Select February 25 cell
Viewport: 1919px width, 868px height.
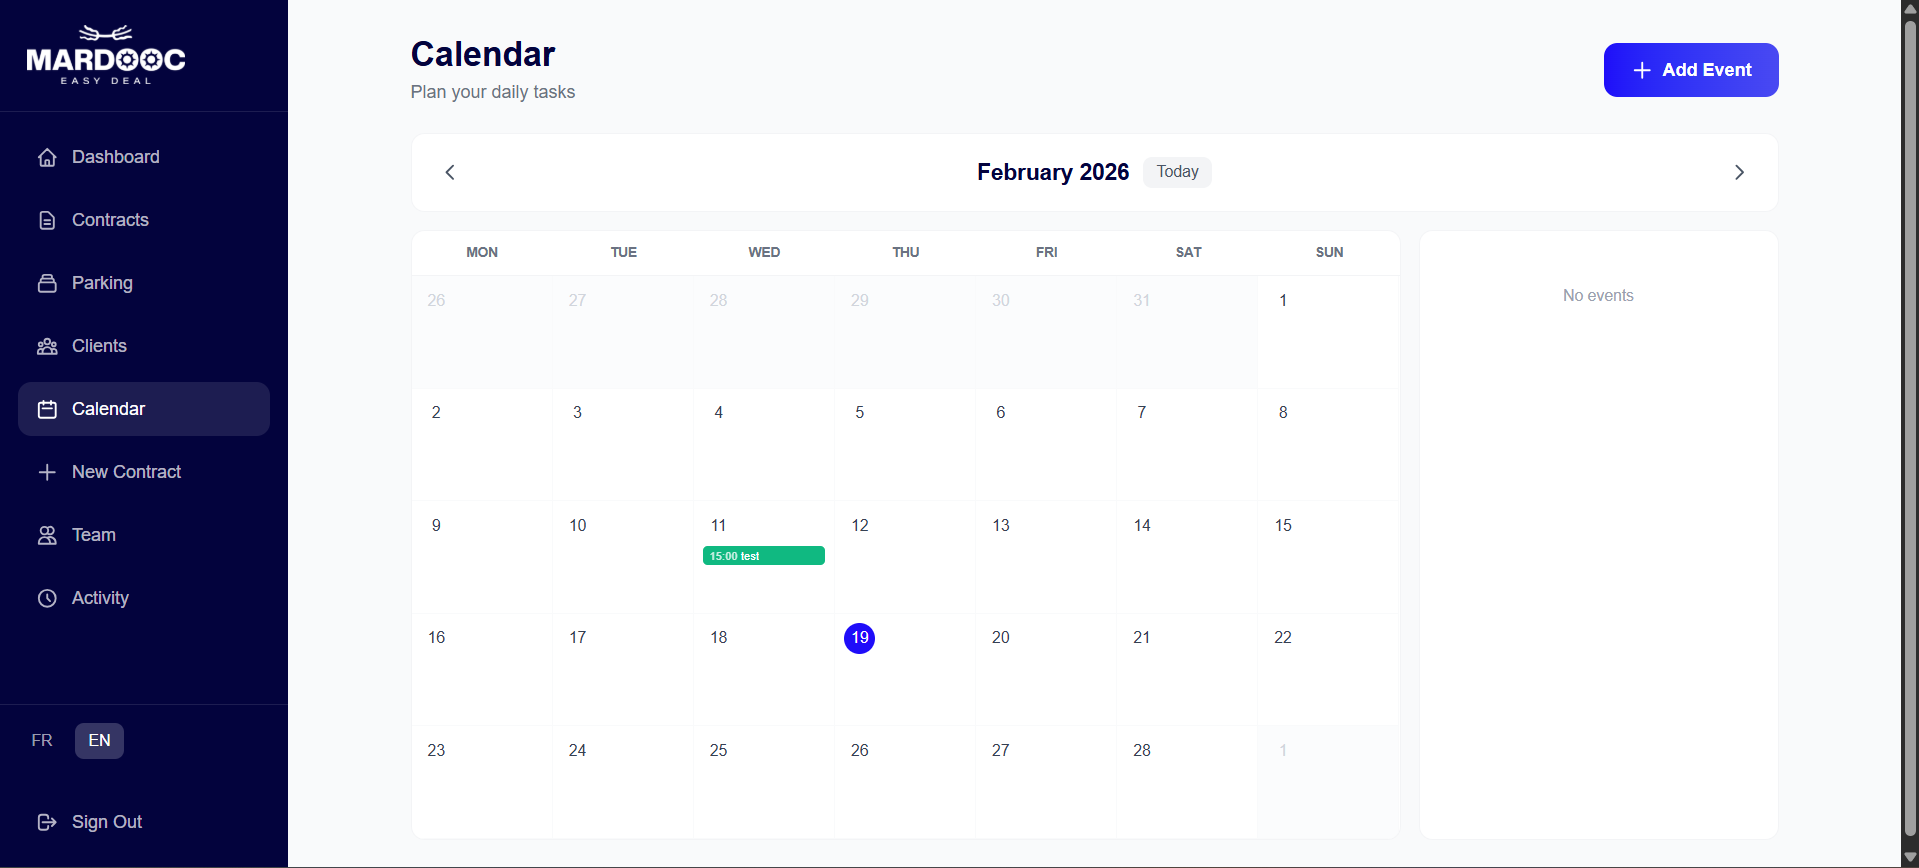tap(764, 783)
